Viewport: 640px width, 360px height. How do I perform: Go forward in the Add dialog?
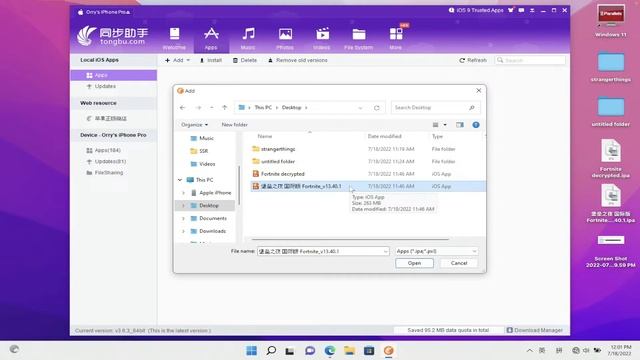(x=198, y=107)
